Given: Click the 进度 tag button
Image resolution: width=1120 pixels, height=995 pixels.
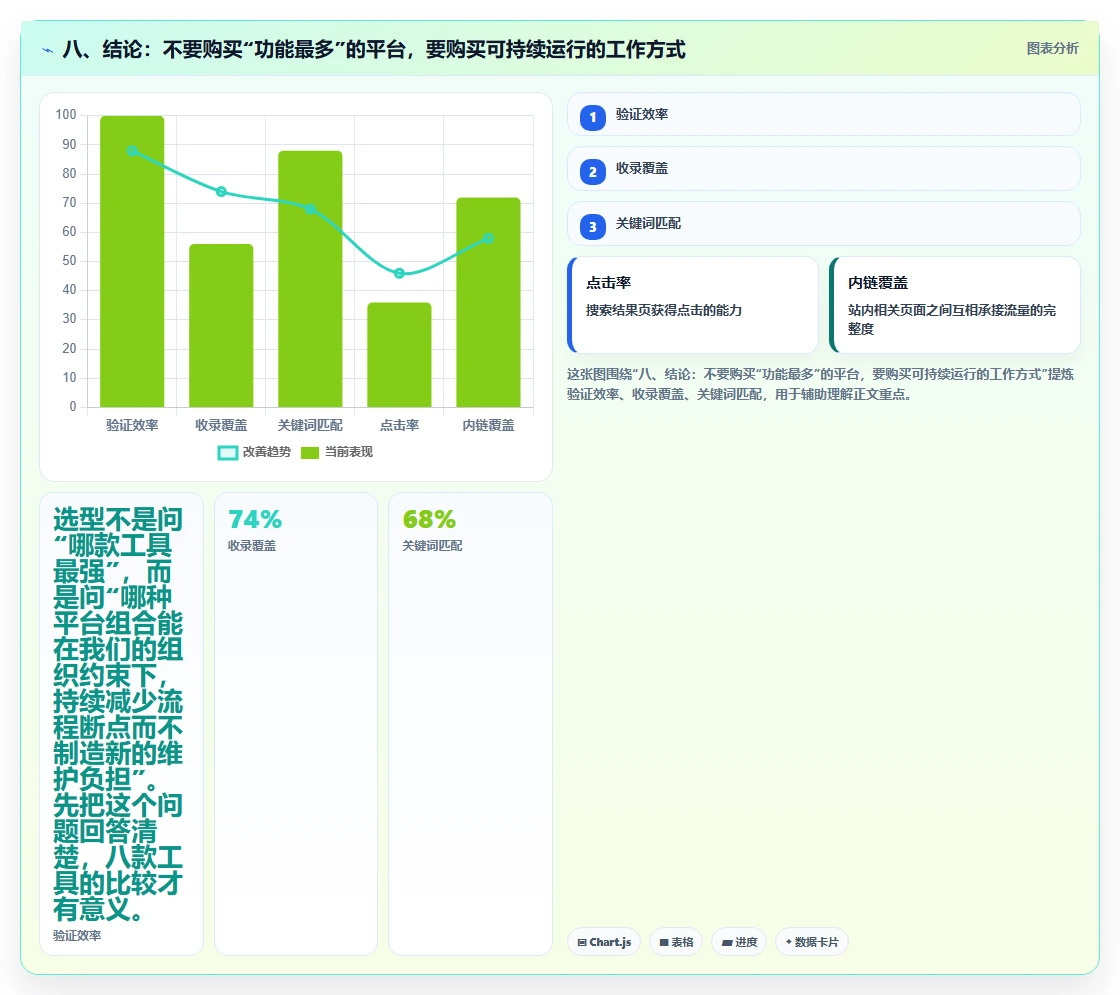Looking at the screenshot, I should (x=739, y=942).
